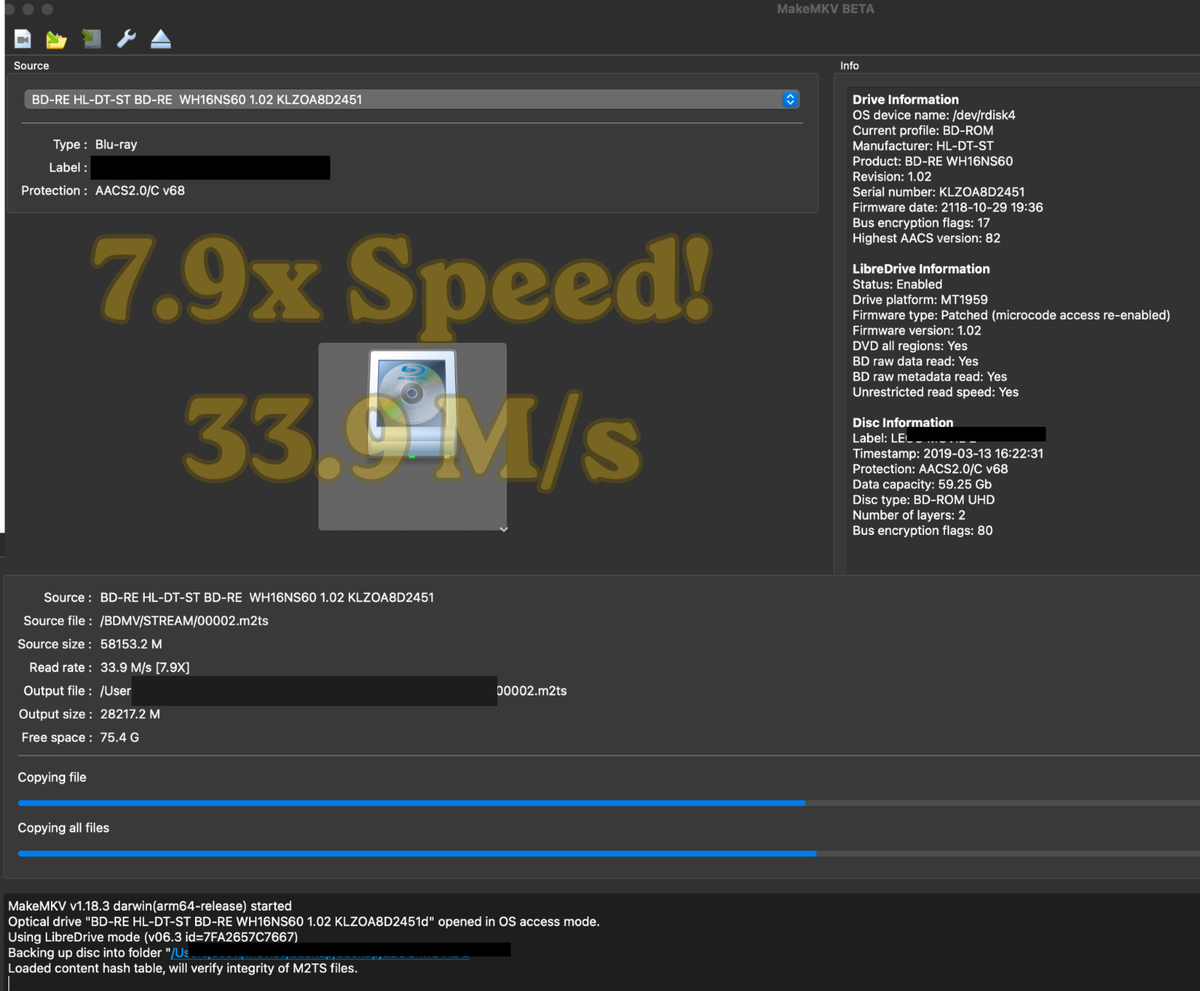The width and height of the screenshot is (1200, 991).
Task: Click the small chevron below the disc icon
Action: (503, 529)
